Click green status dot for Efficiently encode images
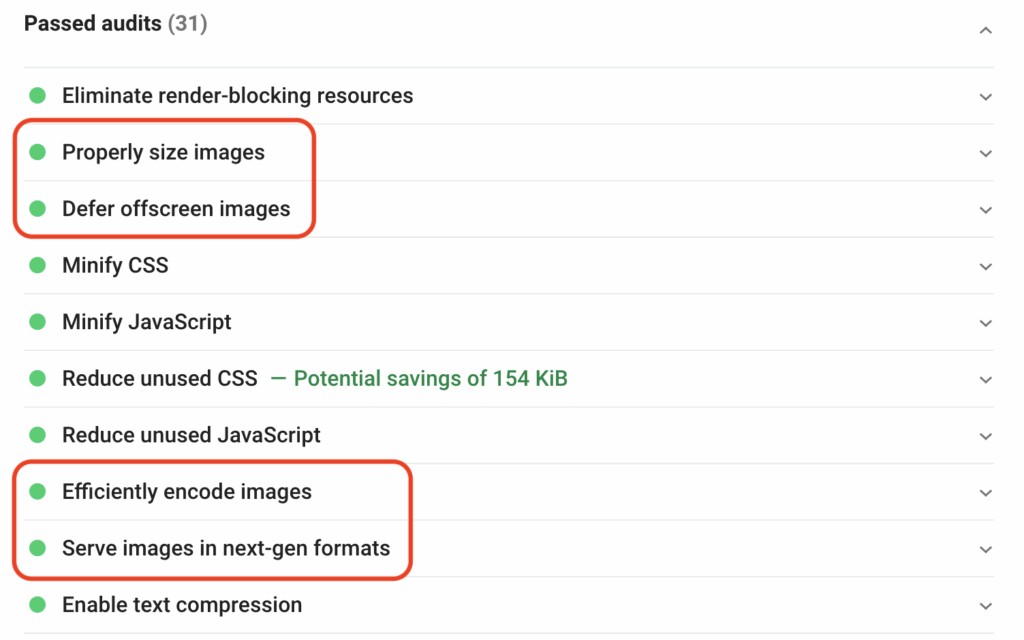Viewport: 1024px width, 640px height. 38,491
